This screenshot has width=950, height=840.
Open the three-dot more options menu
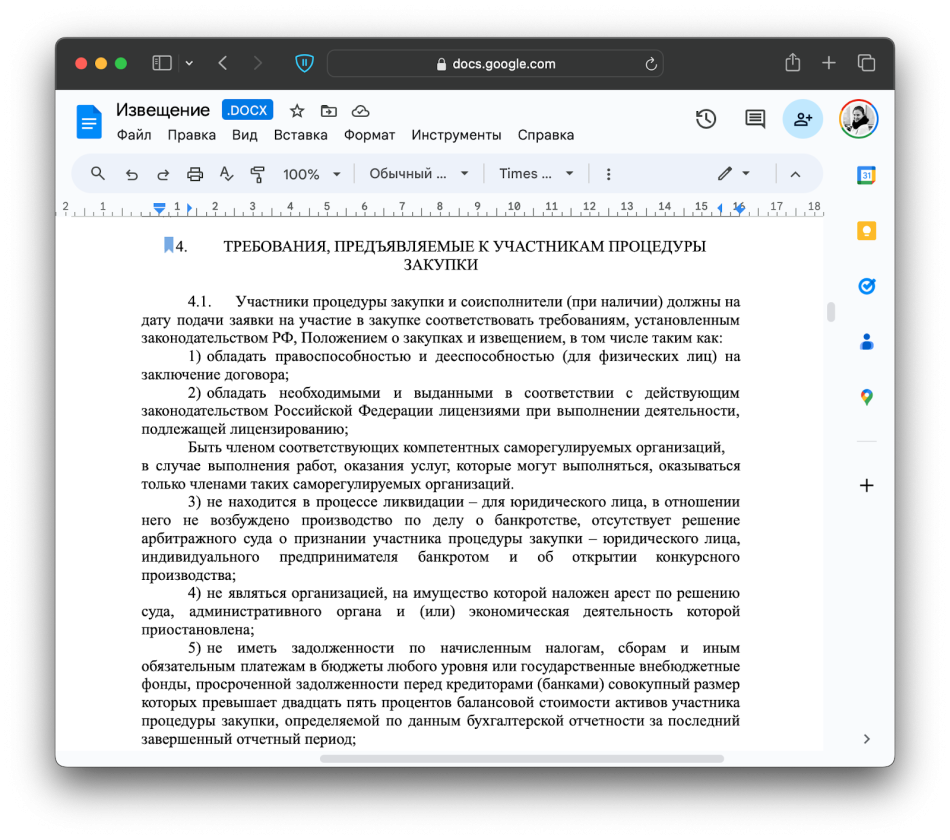(x=608, y=175)
